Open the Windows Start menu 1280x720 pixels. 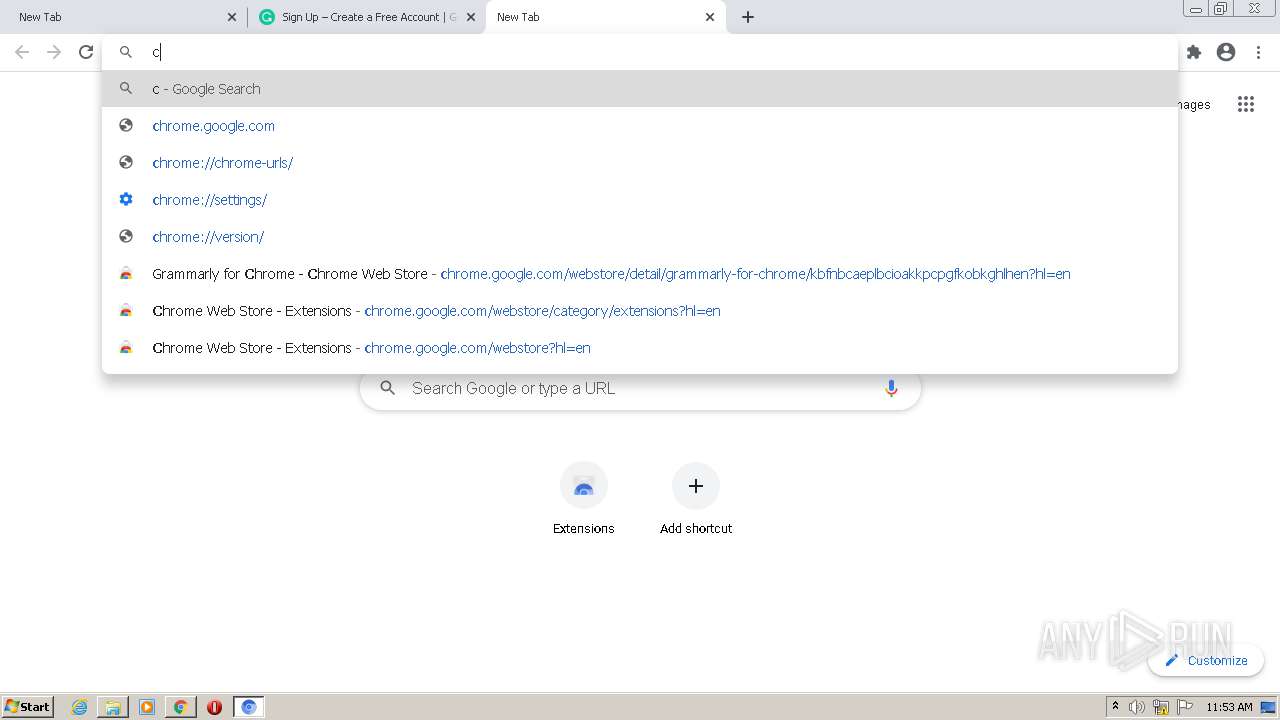coord(27,706)
